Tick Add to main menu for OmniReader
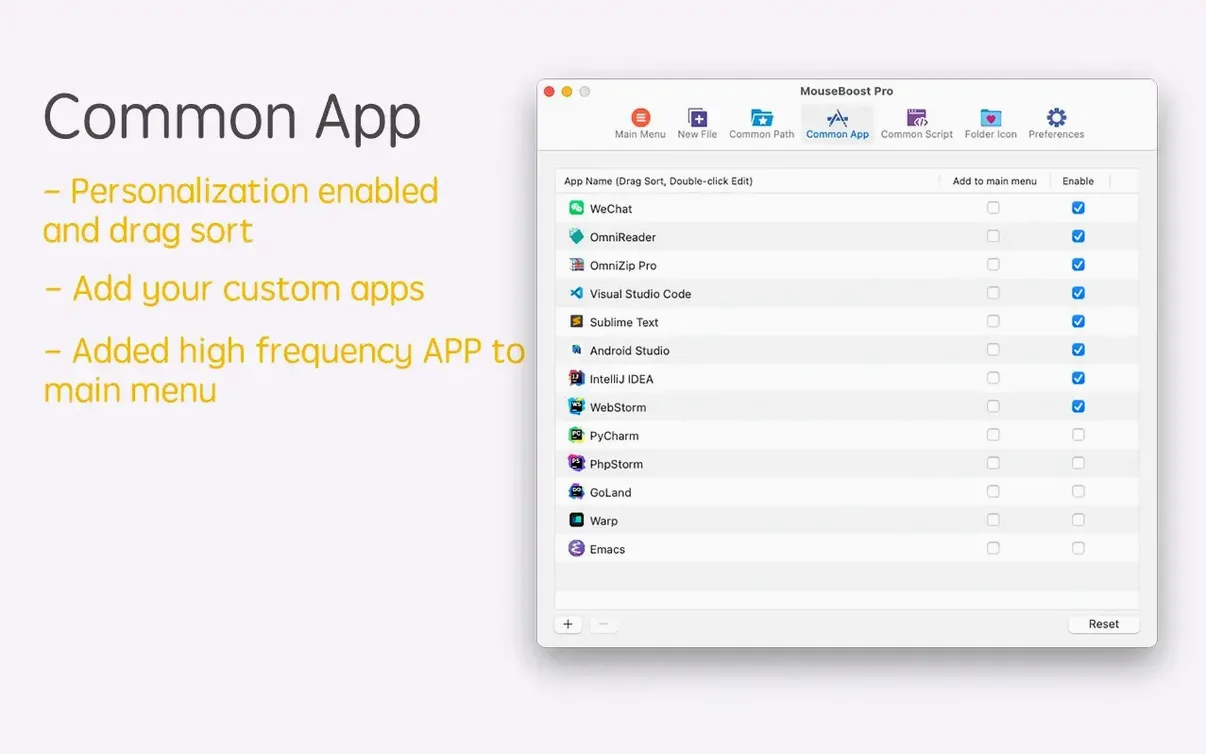 tap(993, 236)
